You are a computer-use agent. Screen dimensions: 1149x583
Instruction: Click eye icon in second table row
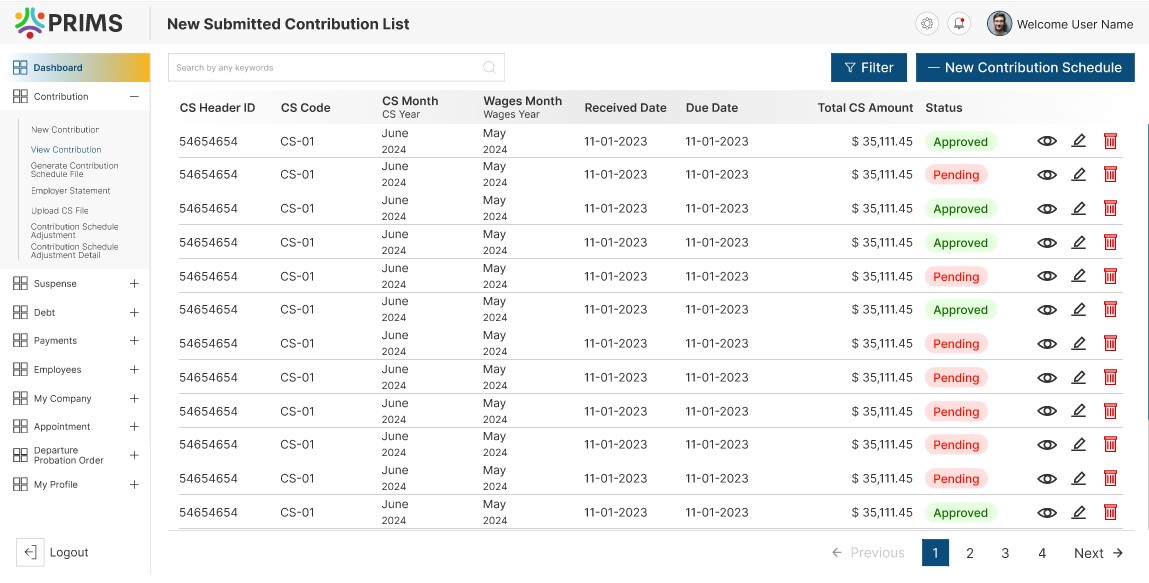pyautogui.click(x=1047, y=175)
